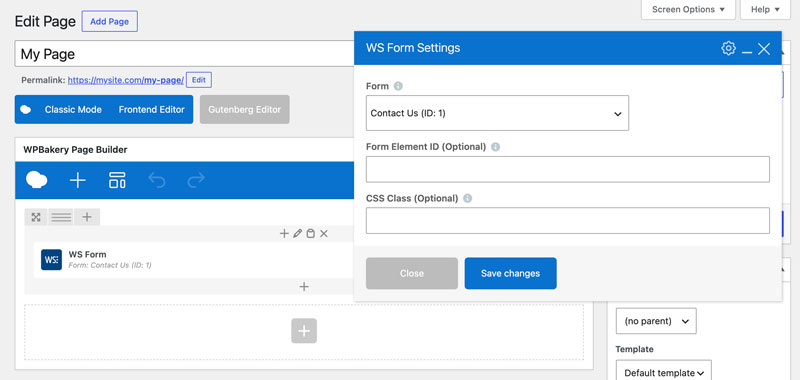Click the cloud icon beside Classic Mode
Screen dimensions: 800x380
(x=26, y=110)
